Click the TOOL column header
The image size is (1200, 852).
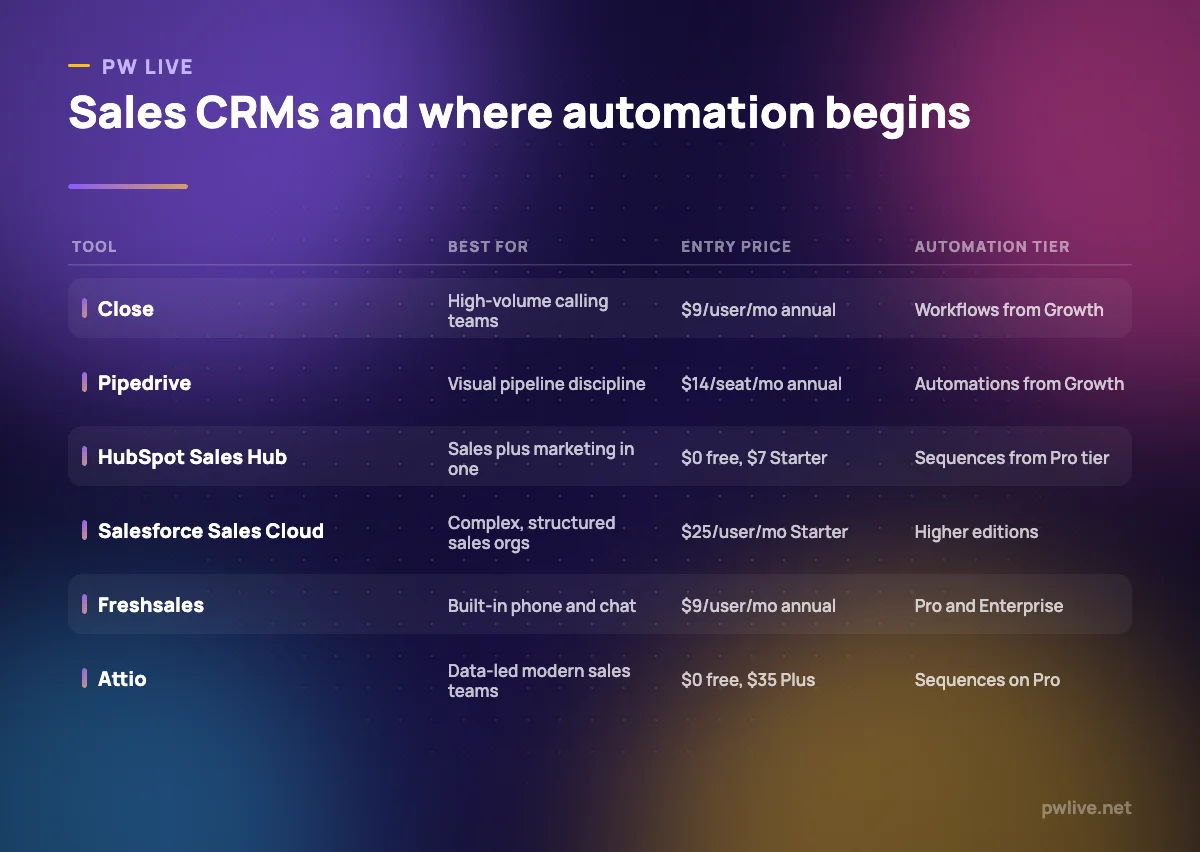click(x=94, y=247)
